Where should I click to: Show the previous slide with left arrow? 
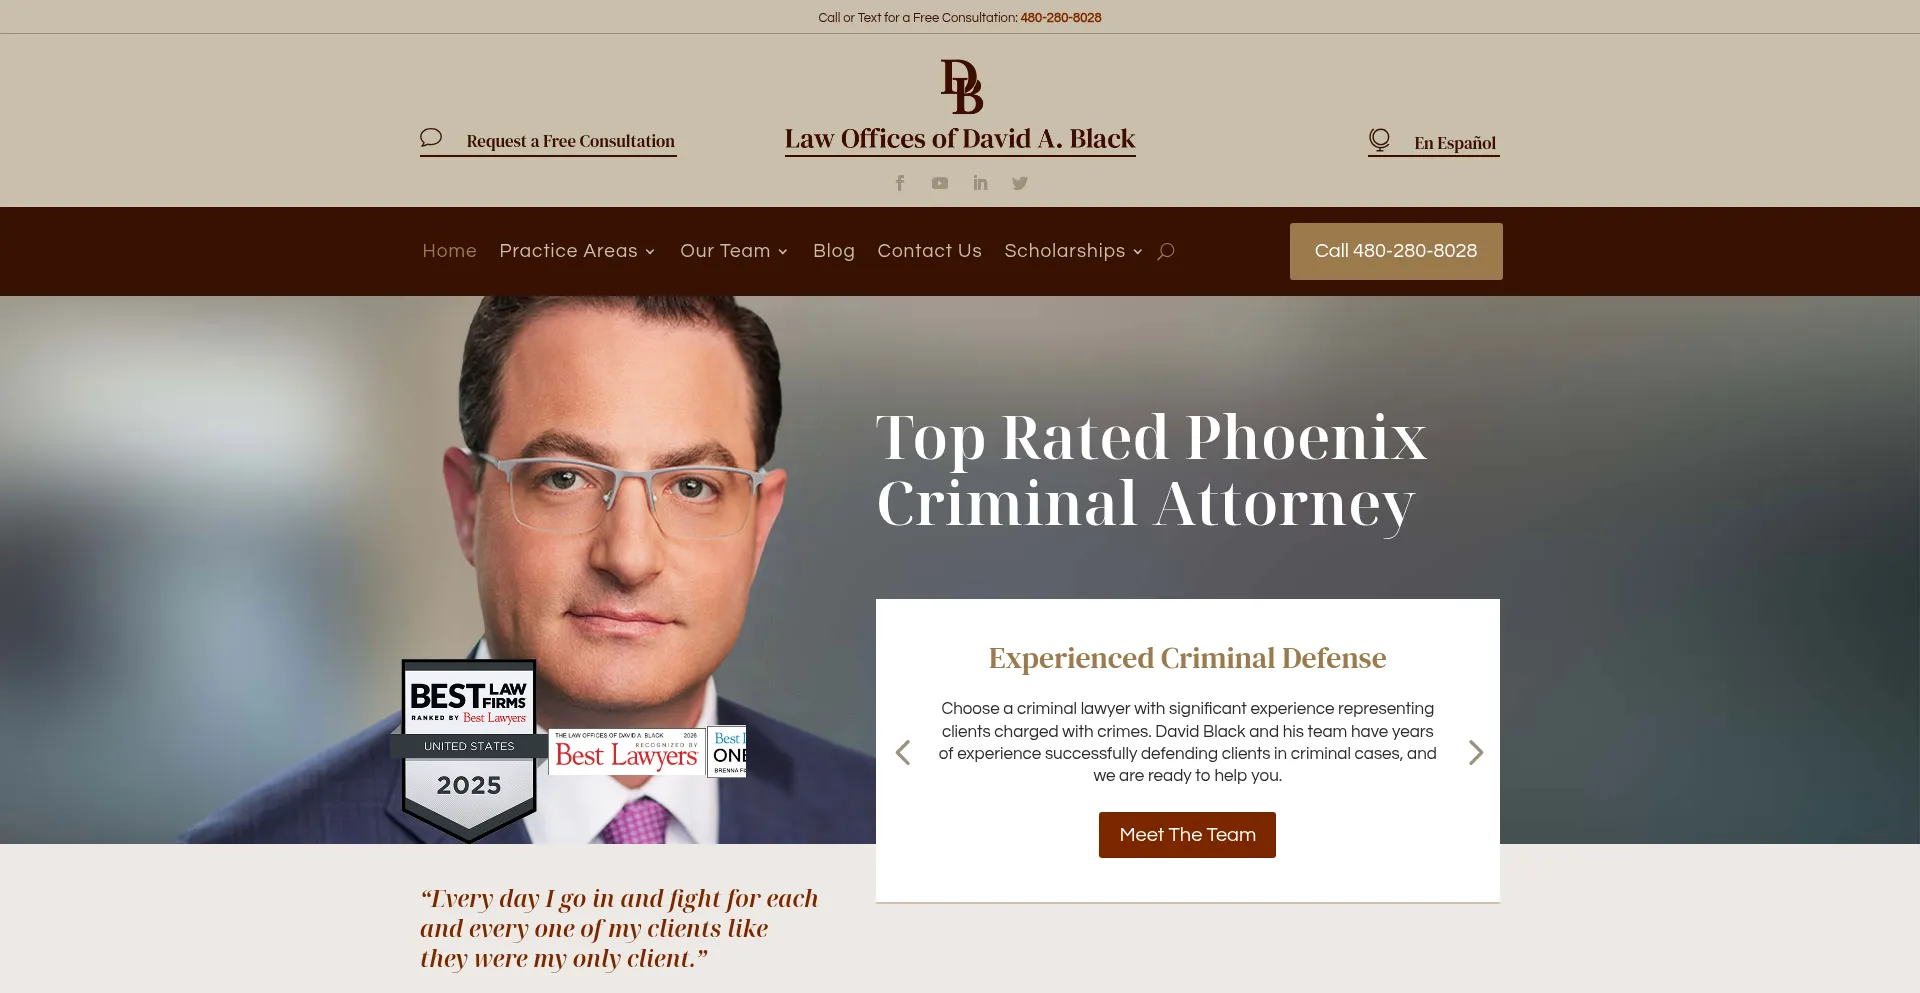[903, 752]
